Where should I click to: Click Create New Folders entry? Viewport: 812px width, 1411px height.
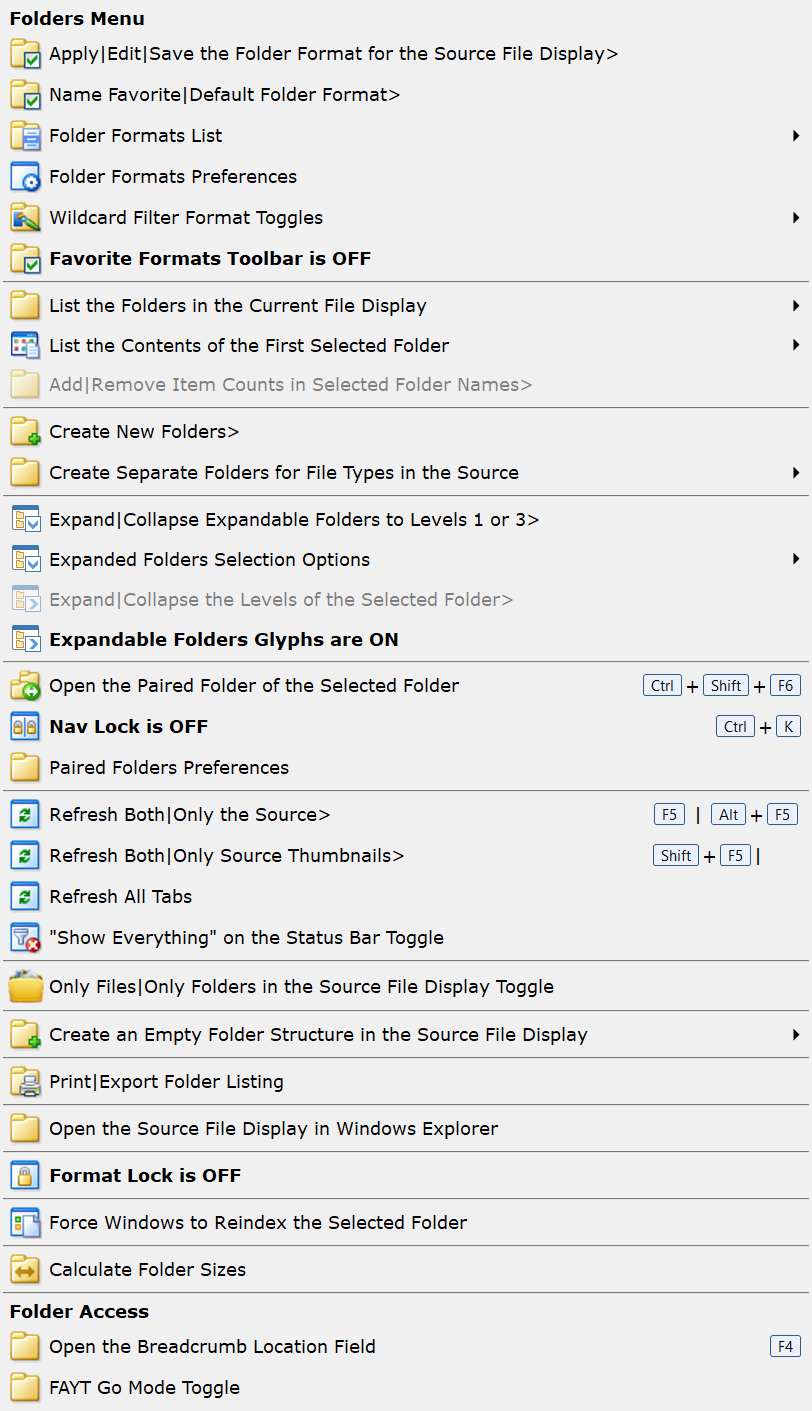click(x=144, y=432)
